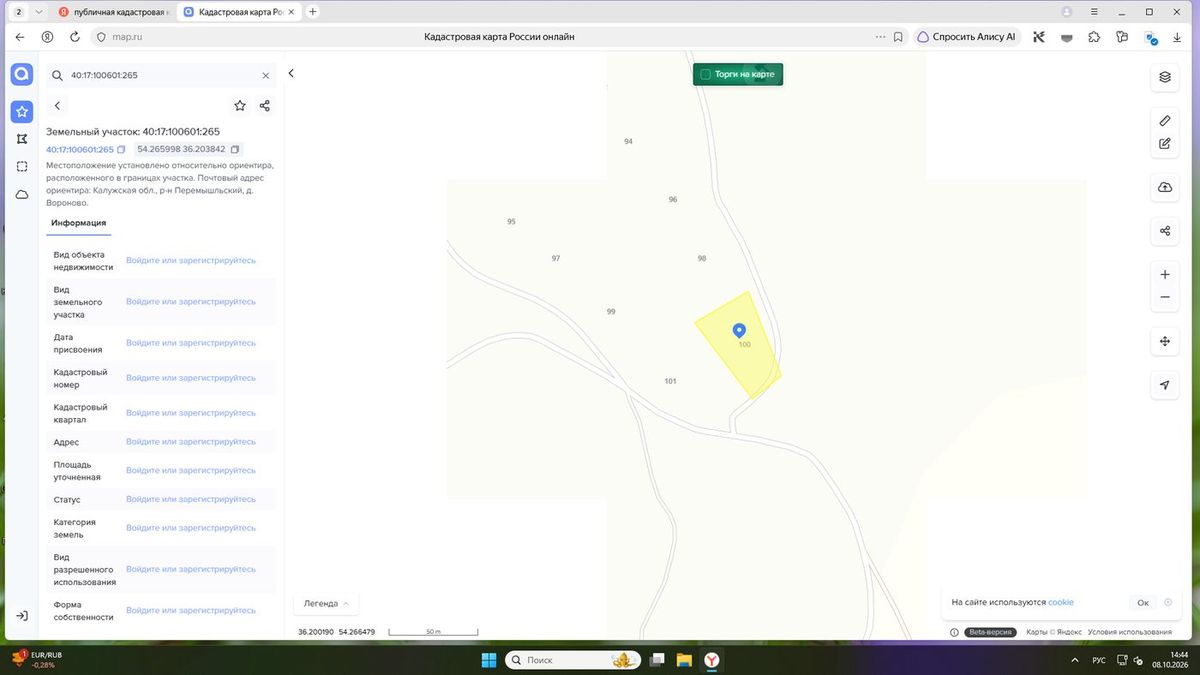Open the cloud section in sidebar
Screen dimensions: 1200x675
[x=22, y=194]
